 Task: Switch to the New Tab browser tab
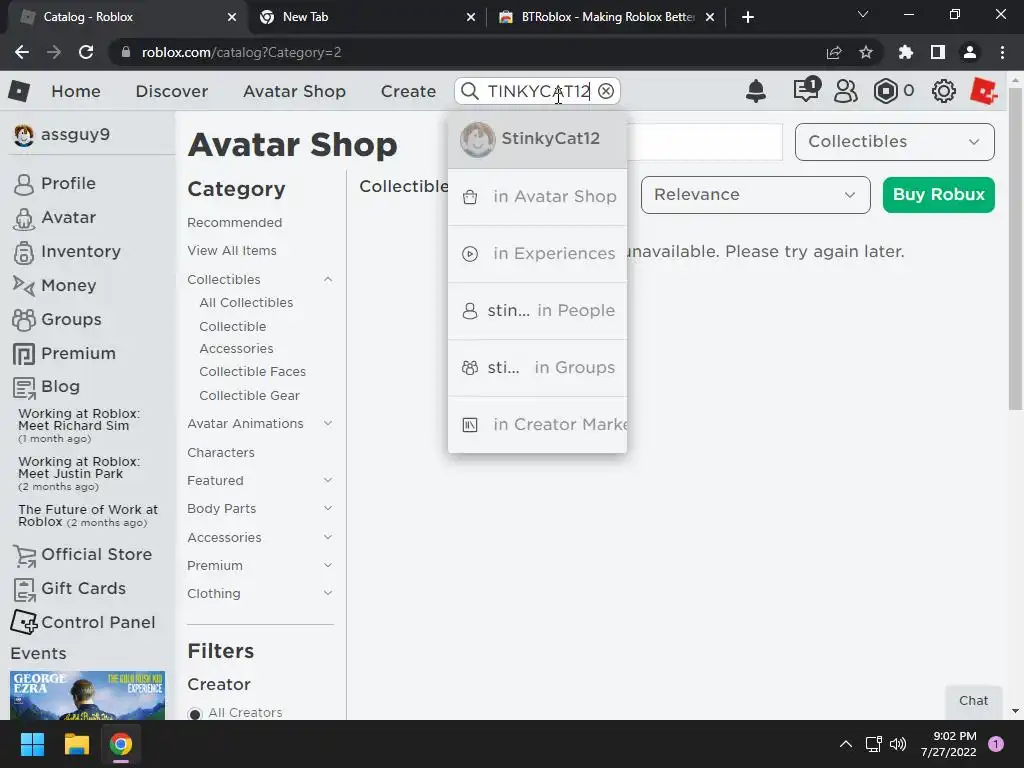pos(366,18)
